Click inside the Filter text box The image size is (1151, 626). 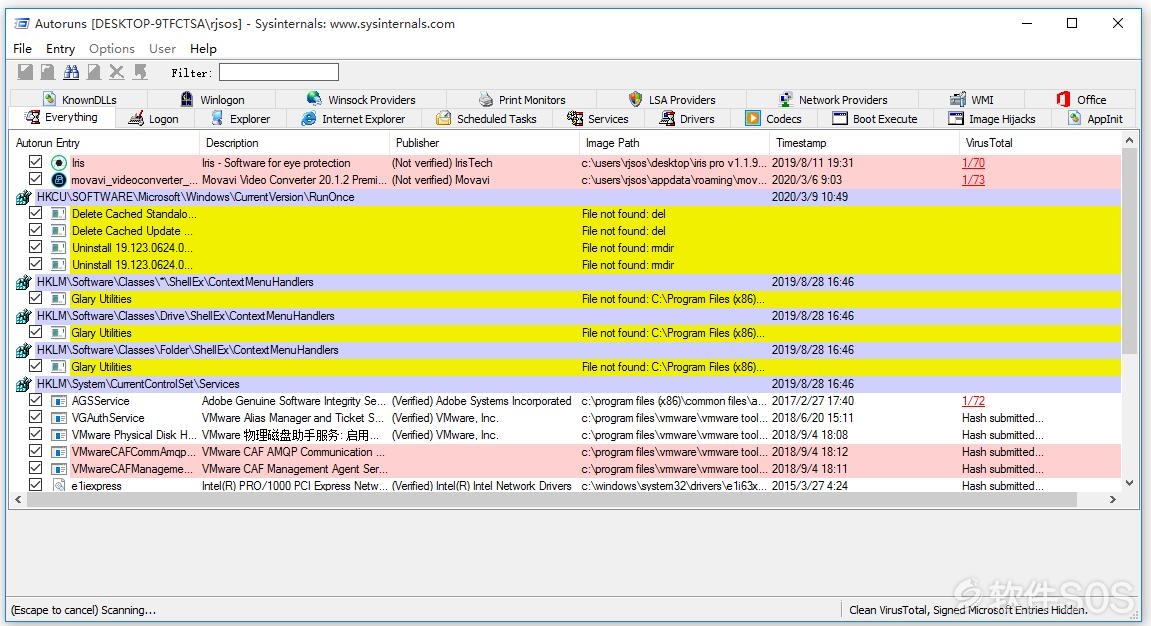279,72
